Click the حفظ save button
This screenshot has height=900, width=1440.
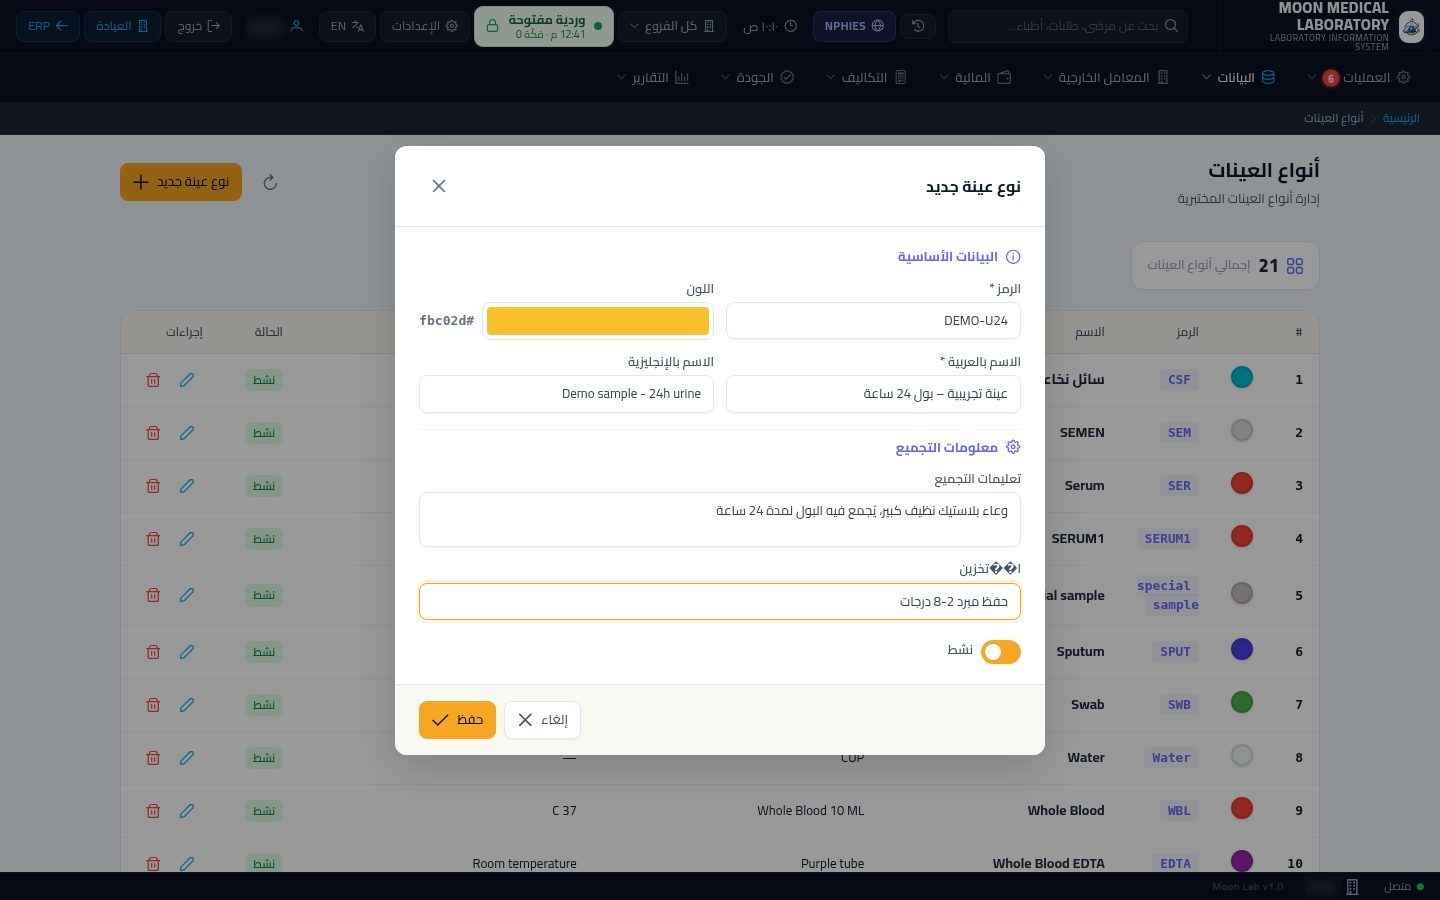(x=457, y=720)
